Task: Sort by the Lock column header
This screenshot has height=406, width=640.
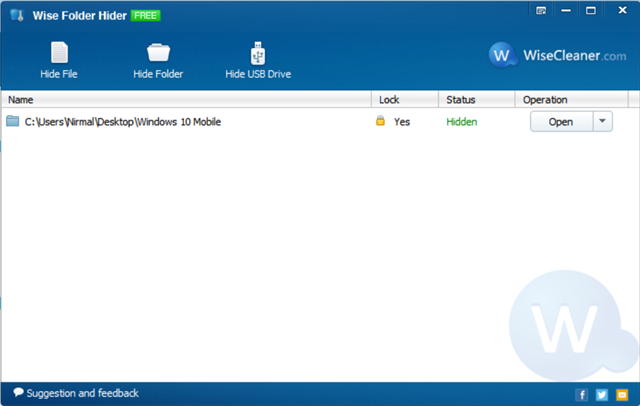Action: pyautogui.click(x=405, y=100)
